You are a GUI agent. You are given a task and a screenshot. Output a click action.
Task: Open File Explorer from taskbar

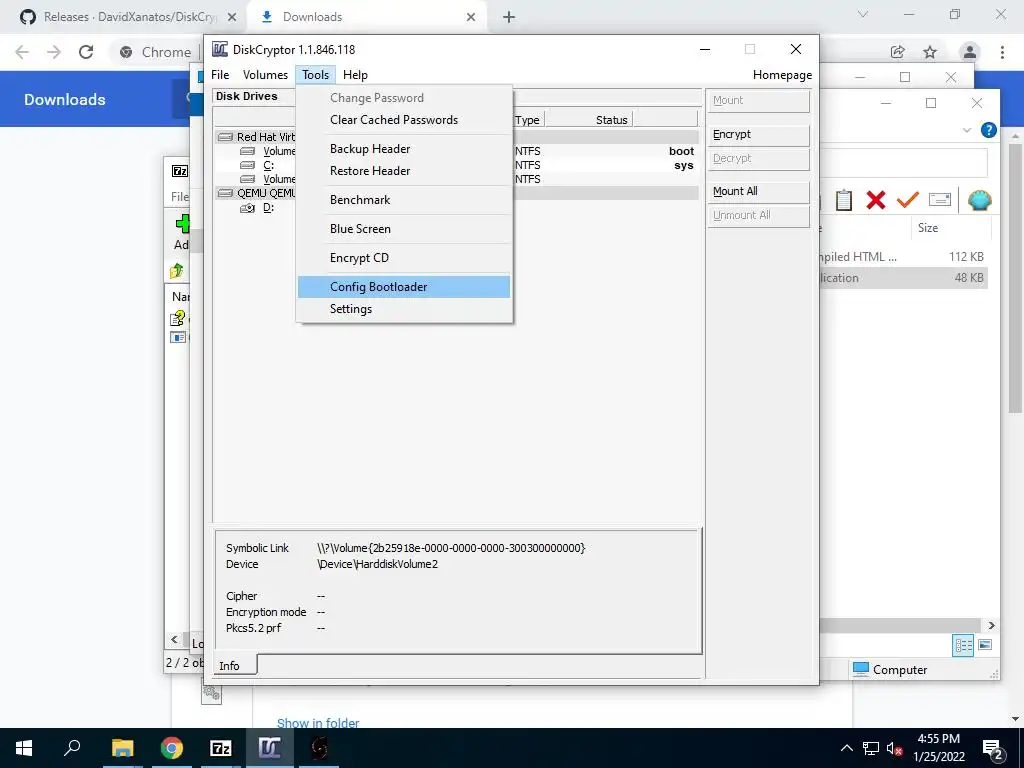pos(122,748)
